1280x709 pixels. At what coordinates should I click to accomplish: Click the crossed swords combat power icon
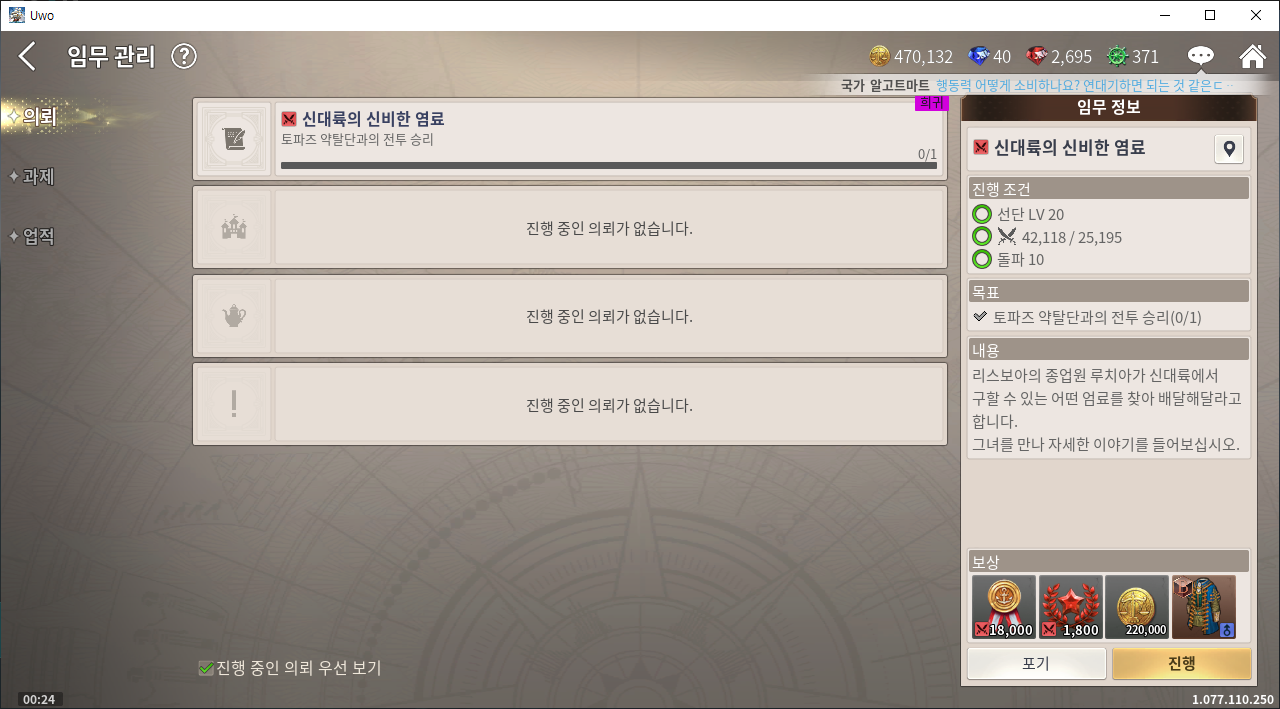pos(1007,237)
